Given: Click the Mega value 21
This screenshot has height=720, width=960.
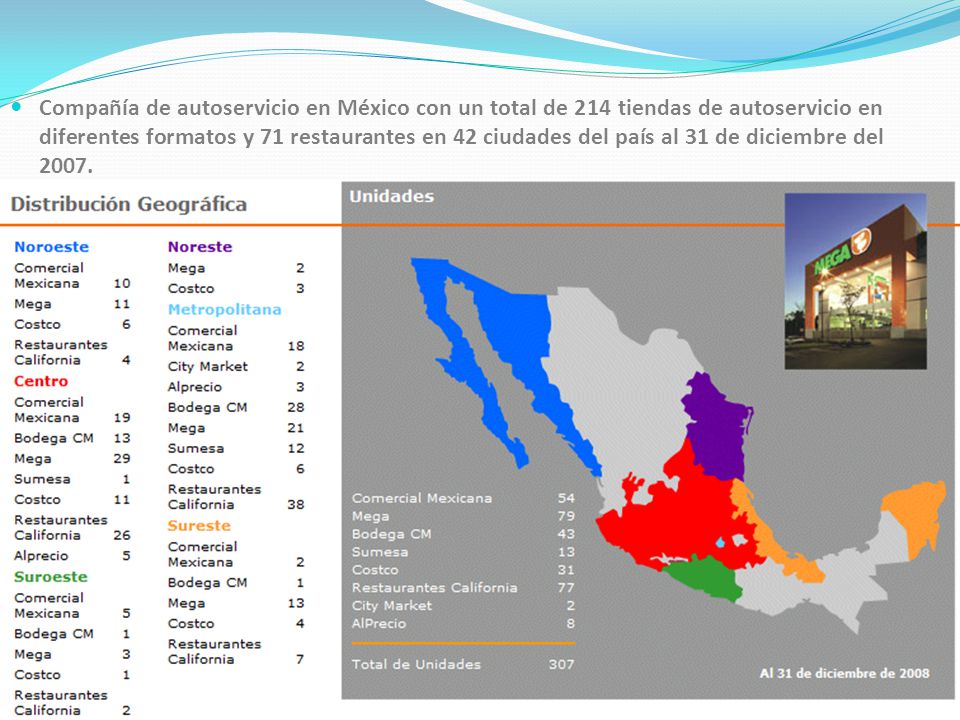Looking at the screenshot, I should click(x=296, y=428).
